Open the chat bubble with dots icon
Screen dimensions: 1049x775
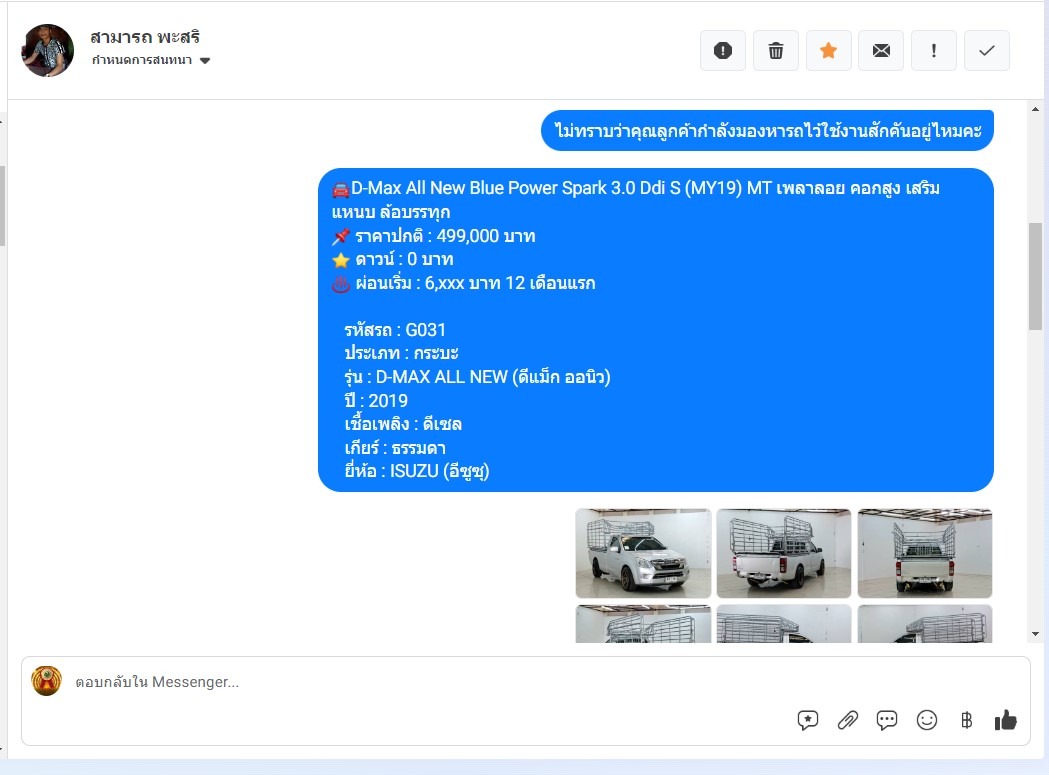tap(887, 720)
